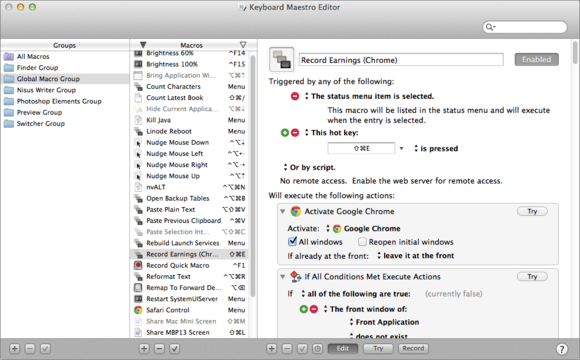Viewport: 580px width, 360px height.
Task: Add a new macro in Macros column
Action: 144,349
